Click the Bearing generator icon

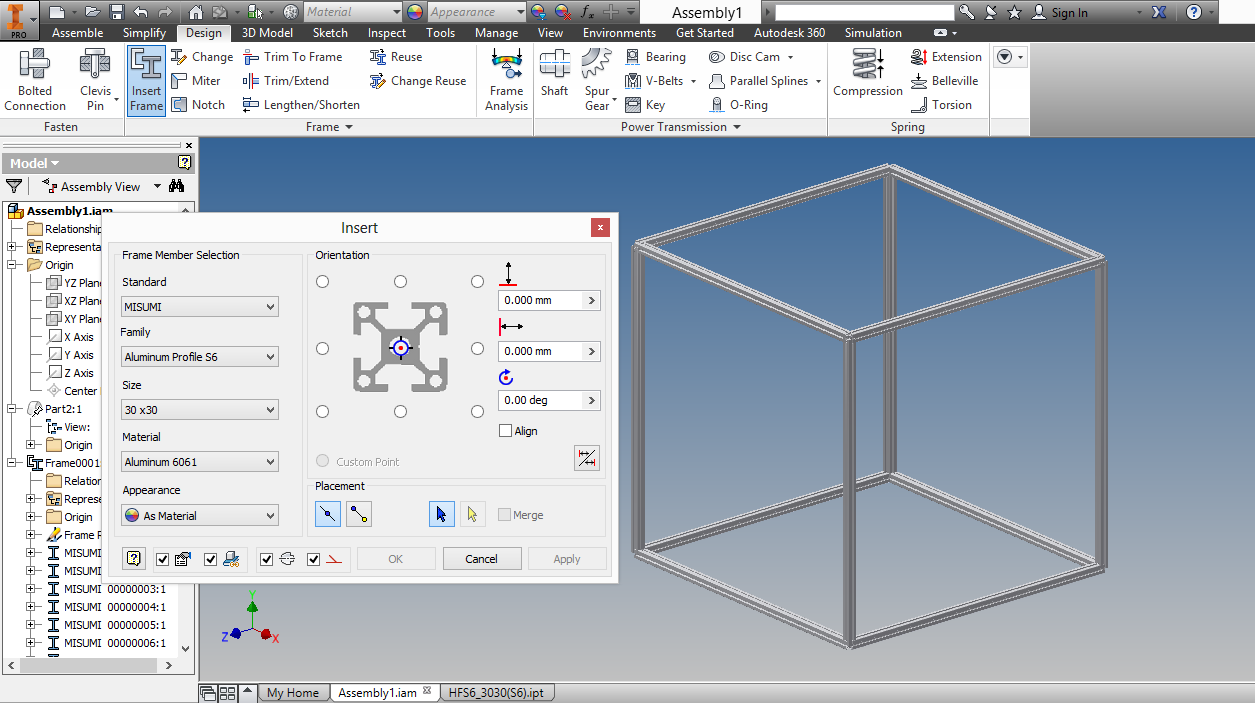tap(632, 57)
